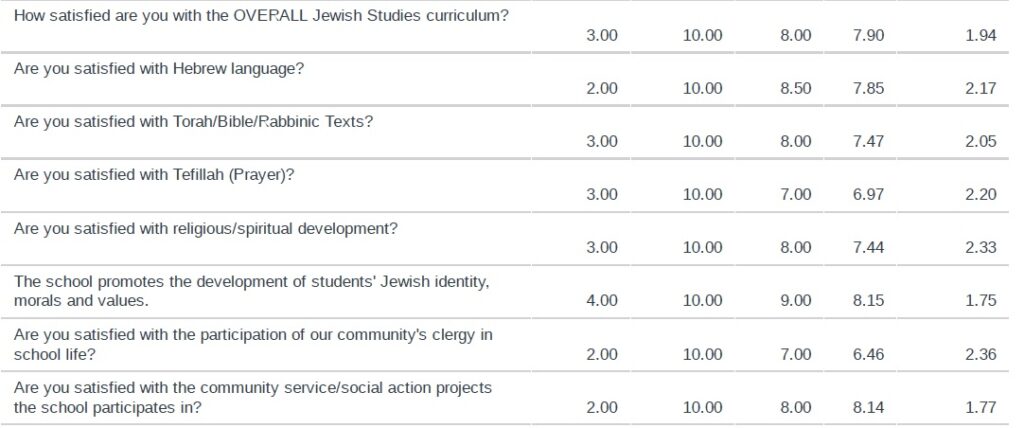Click the 2.05 deviation for Torah/Bible texts
1024x428 pixels.
(981, 141)
